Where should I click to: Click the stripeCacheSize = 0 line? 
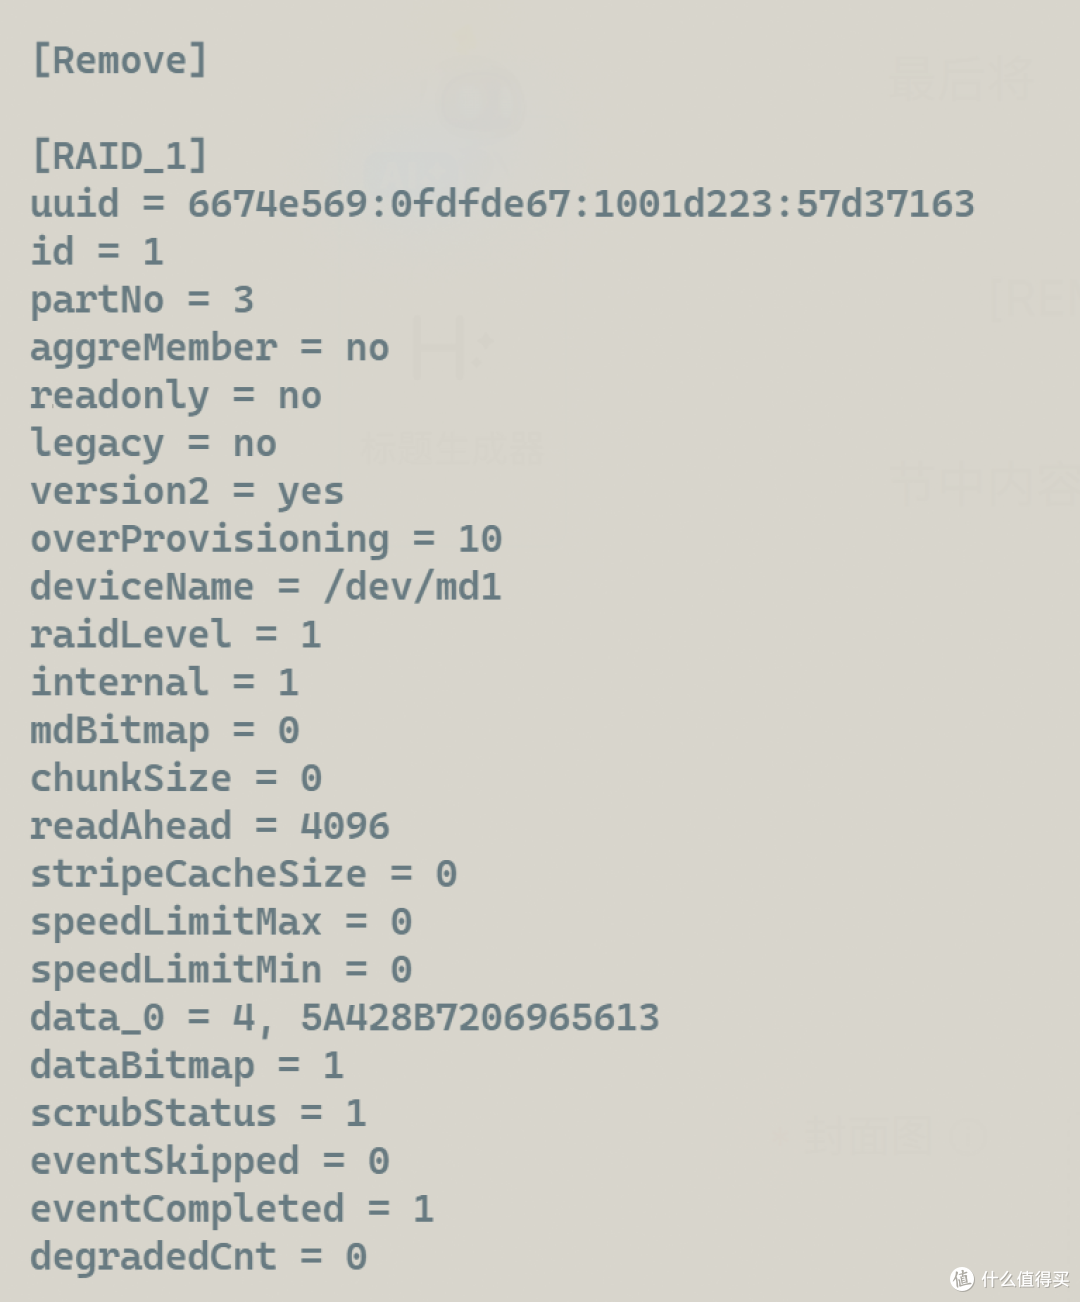coord(244,875)
